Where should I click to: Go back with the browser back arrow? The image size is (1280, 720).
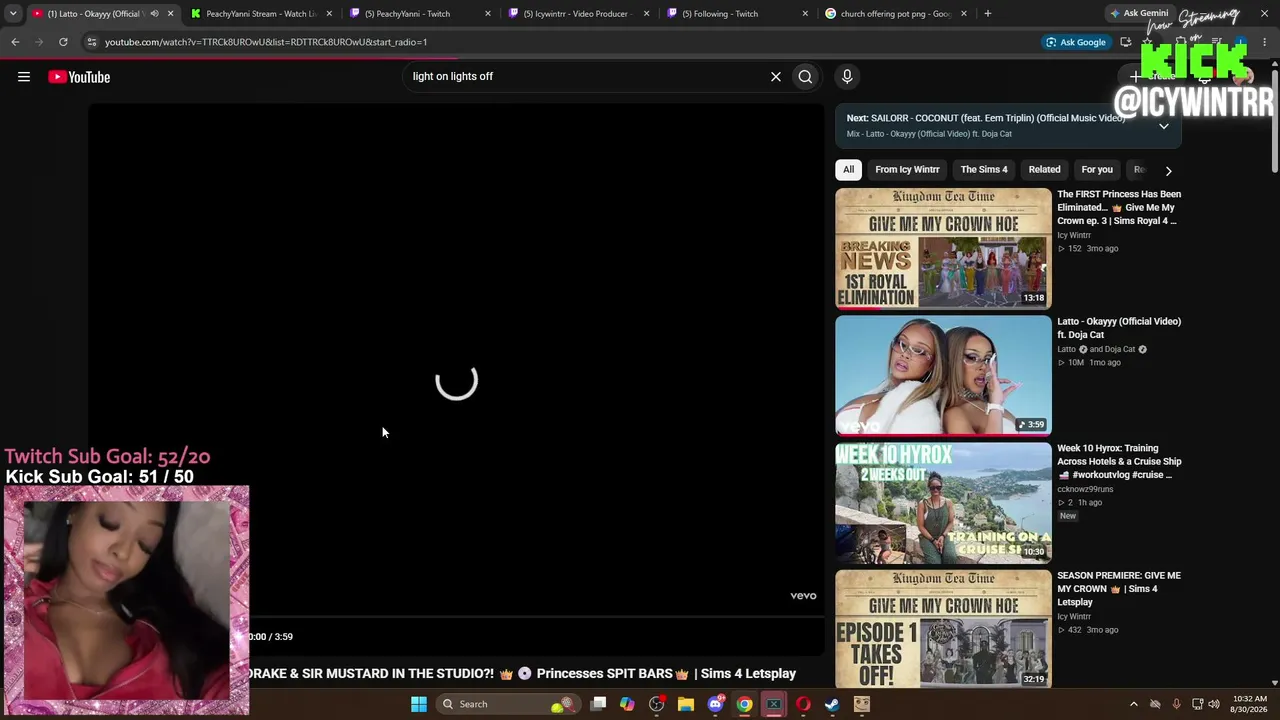(15, 42)
